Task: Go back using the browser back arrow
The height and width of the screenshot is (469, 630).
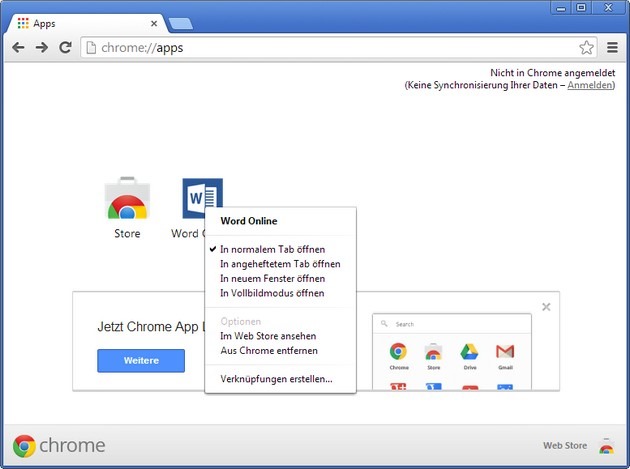Action: 18,48
